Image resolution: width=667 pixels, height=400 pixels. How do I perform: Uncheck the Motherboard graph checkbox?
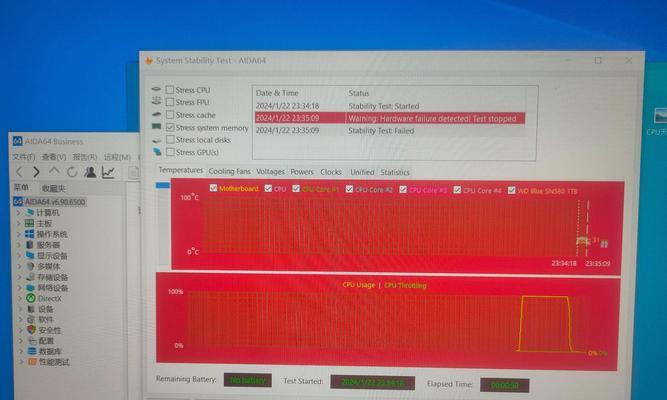214,188
